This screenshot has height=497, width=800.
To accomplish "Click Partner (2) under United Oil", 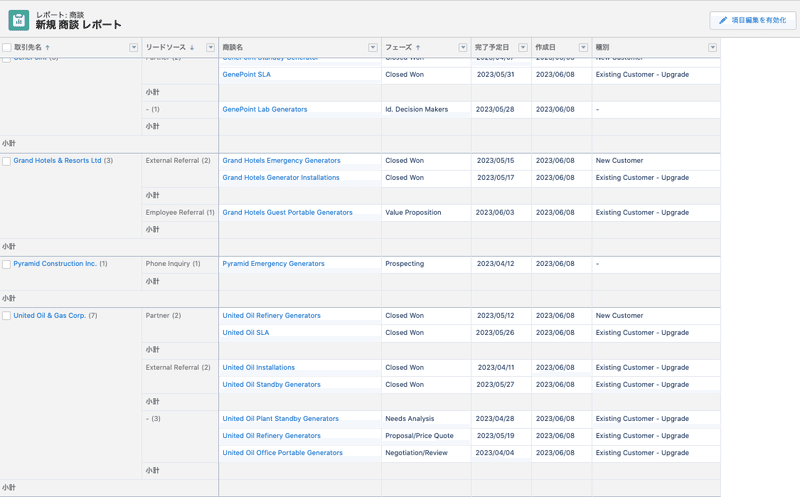I will 163,316.
